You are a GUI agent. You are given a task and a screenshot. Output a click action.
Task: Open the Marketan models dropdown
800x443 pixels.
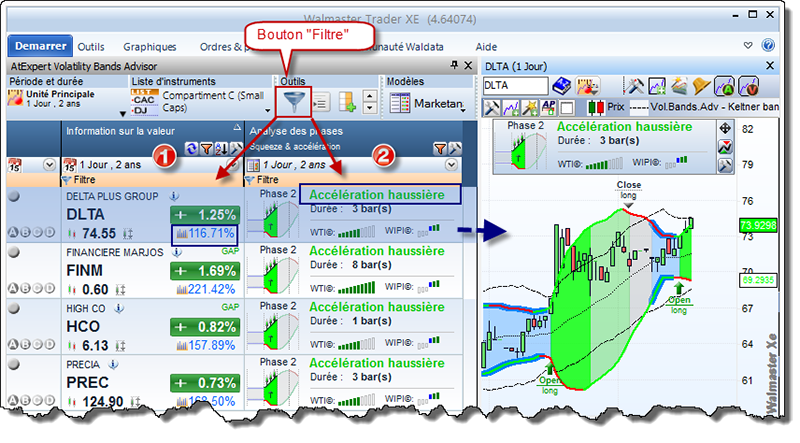(463, 110)
